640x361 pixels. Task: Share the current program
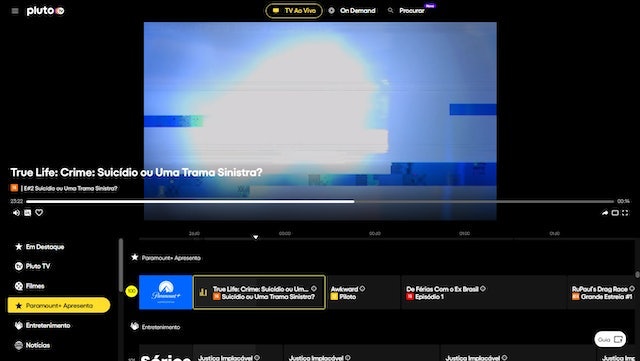[x=604, y=213]
